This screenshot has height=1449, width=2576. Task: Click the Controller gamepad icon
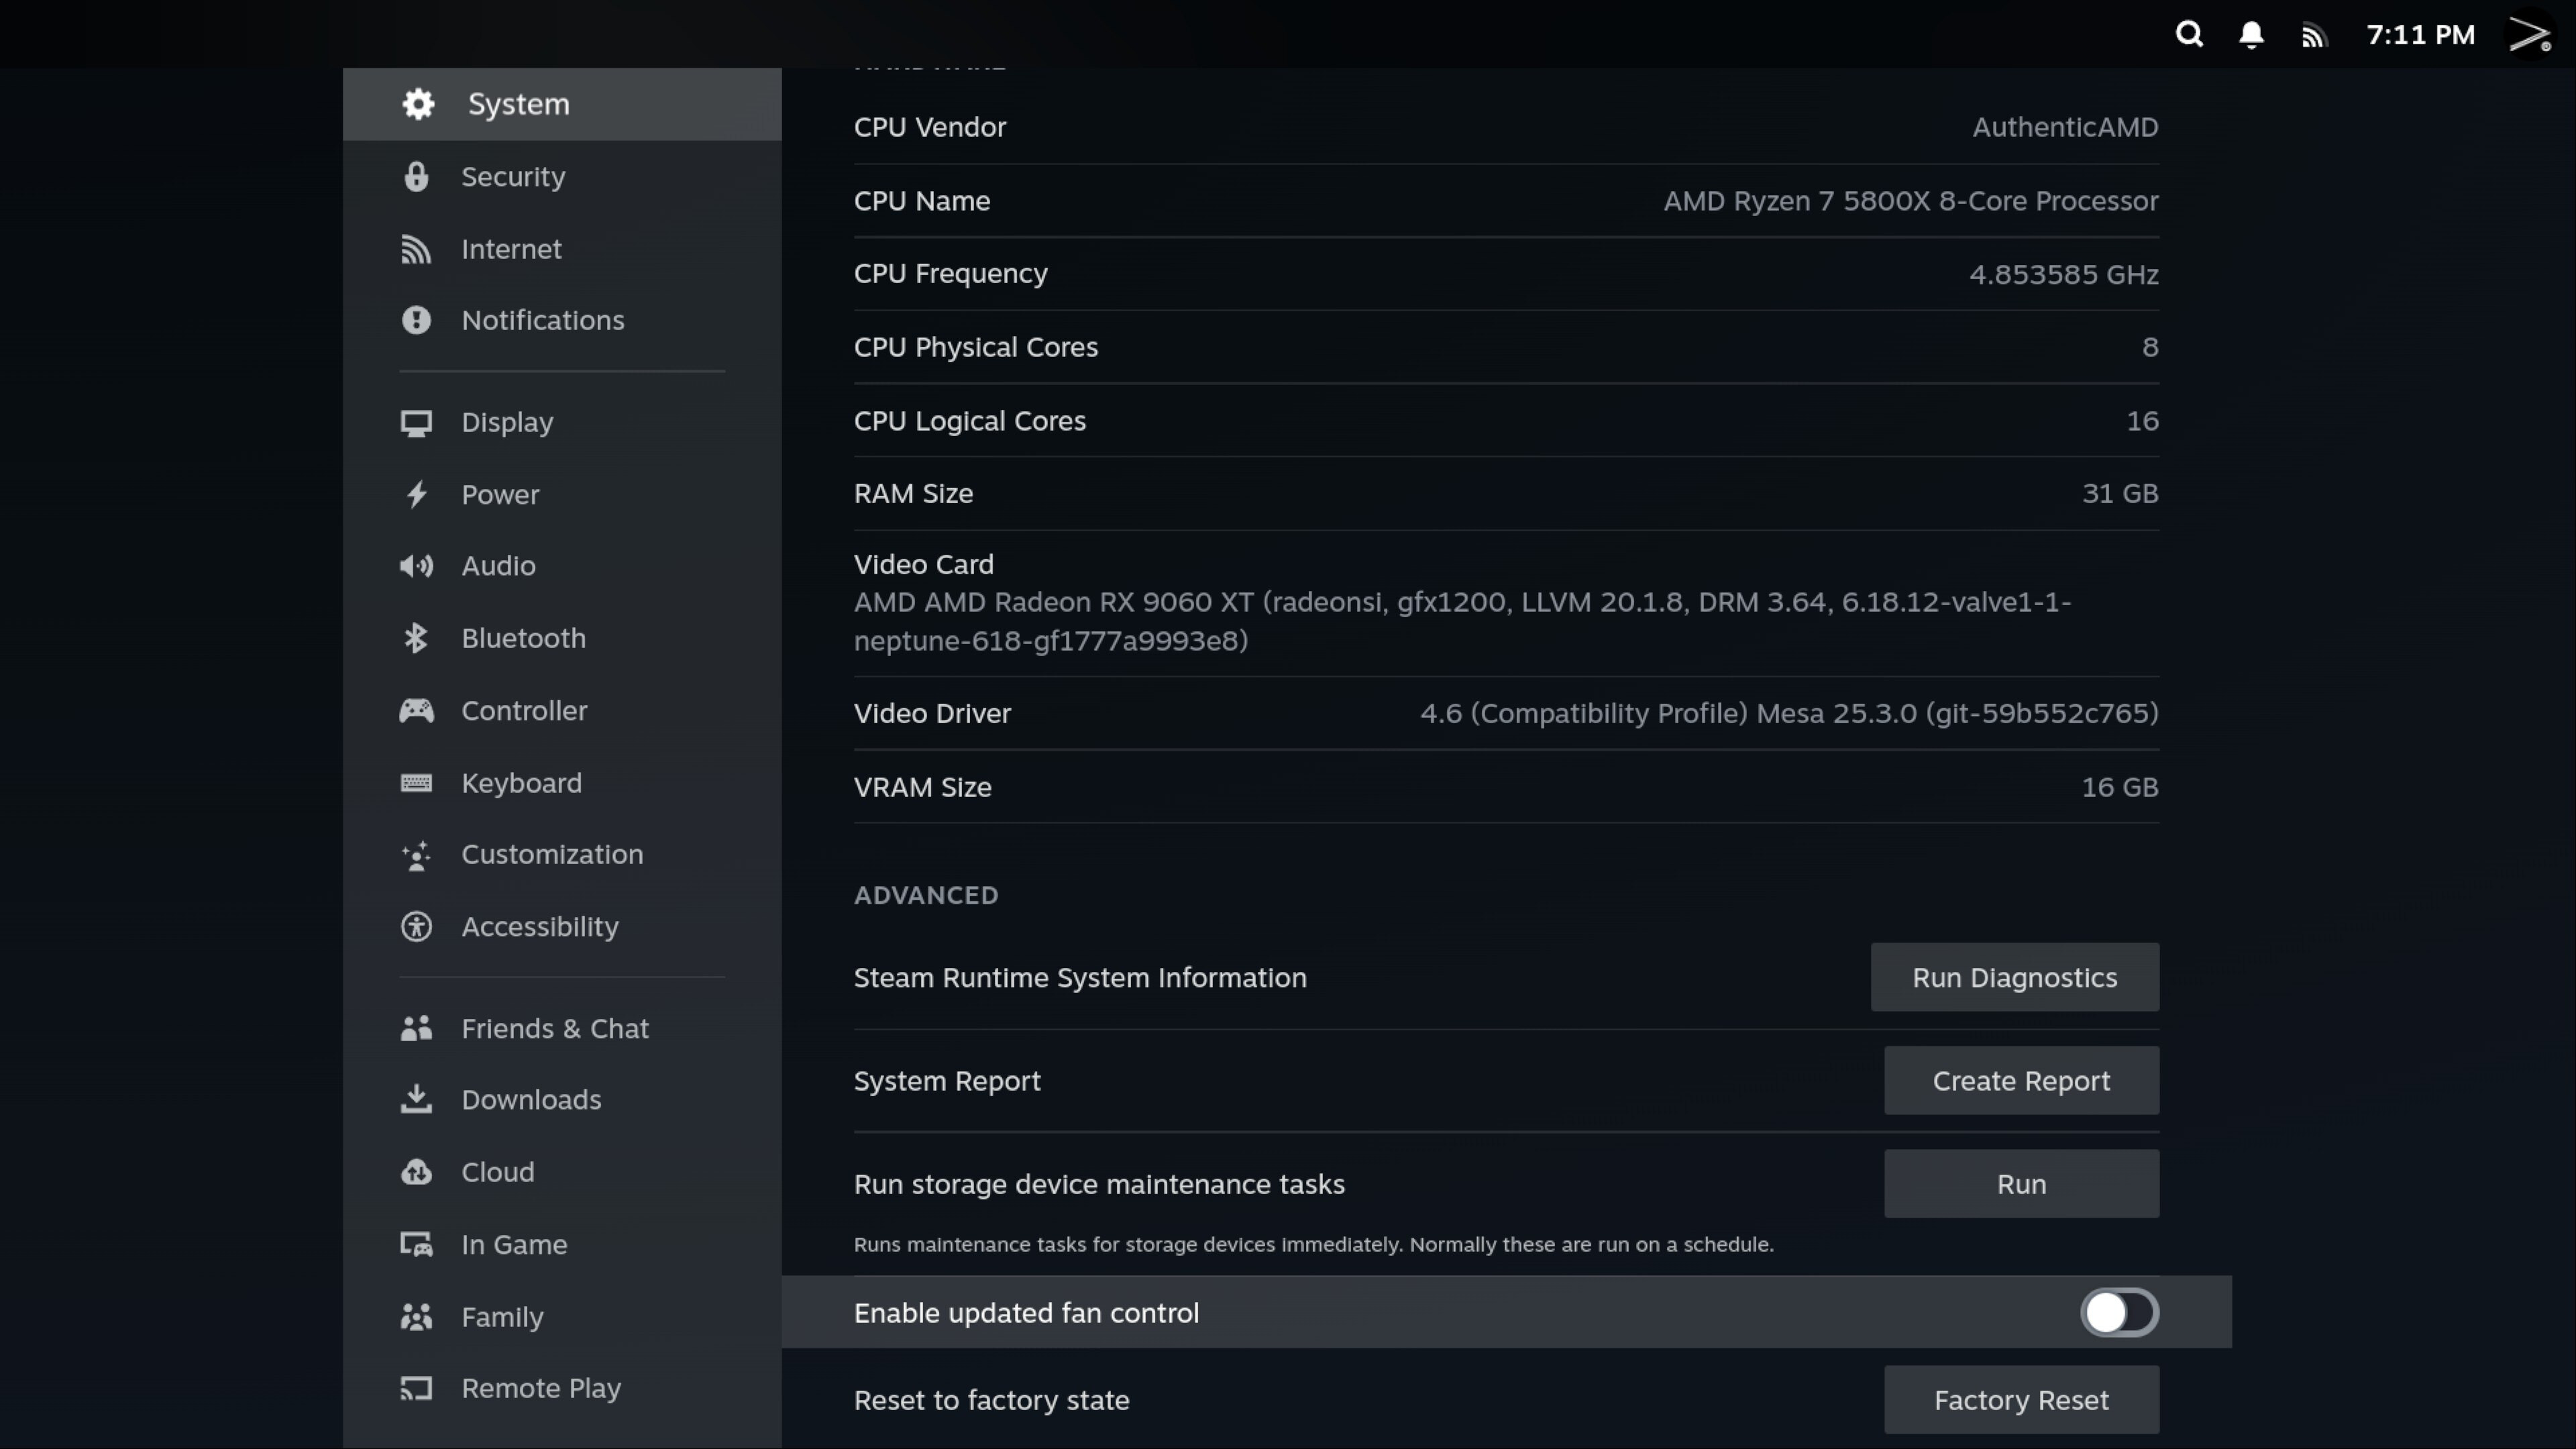[x=416, y=711]
